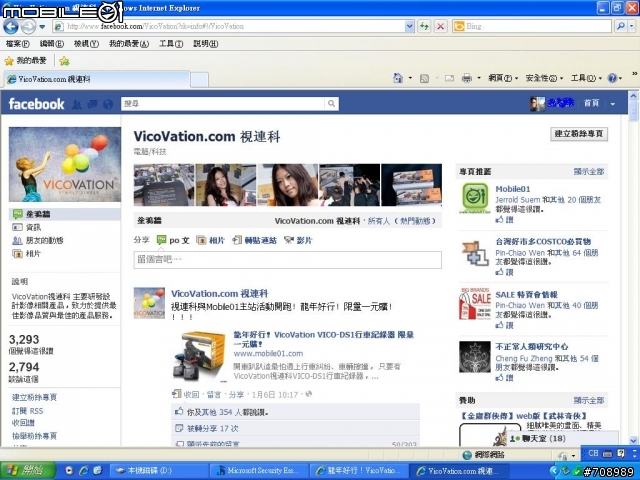Image resolution: width=640 pixels, height=480 pixels.
Task: Open the first photo in the photo strip
Action: [164, 185]
